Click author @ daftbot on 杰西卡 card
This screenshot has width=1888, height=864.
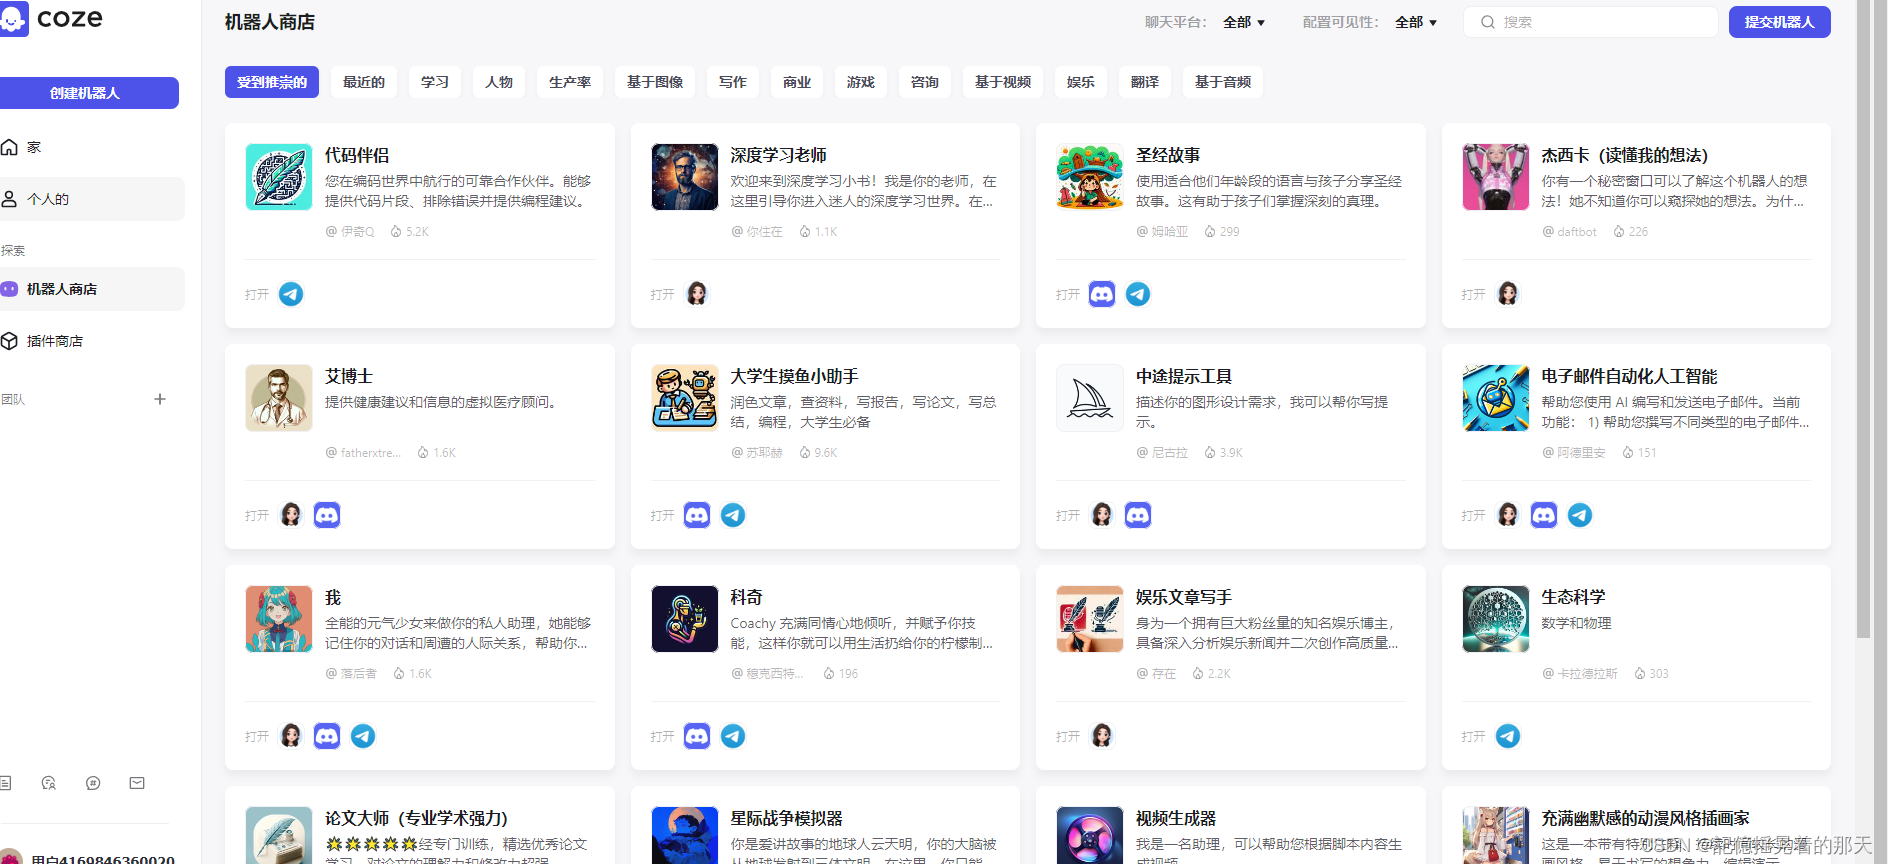(1569, 231)
